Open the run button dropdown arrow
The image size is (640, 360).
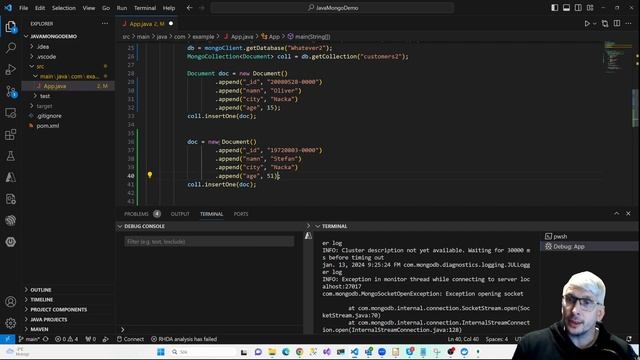click(594, 24)
